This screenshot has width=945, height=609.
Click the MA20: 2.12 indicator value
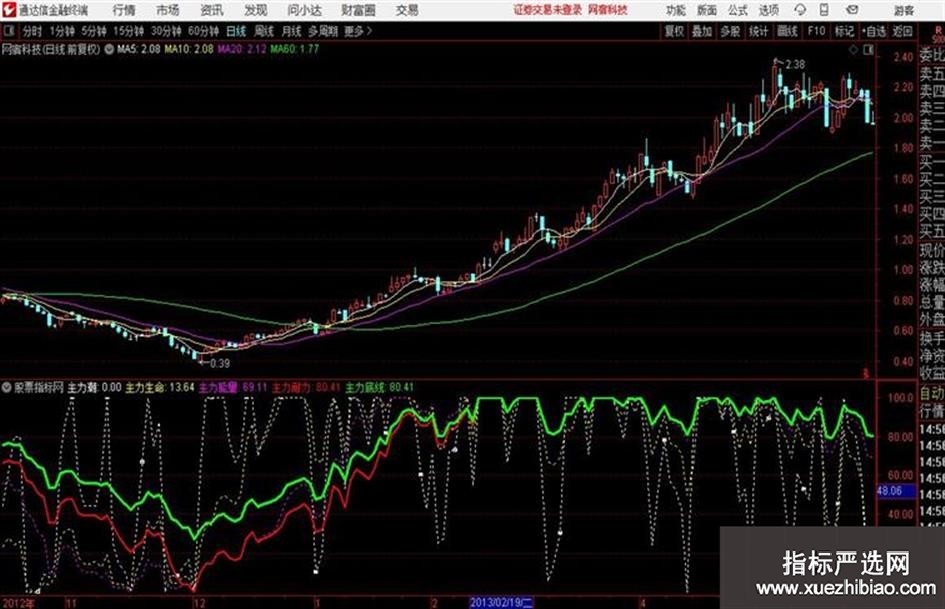pyautogui.click(x=242, y=49)
